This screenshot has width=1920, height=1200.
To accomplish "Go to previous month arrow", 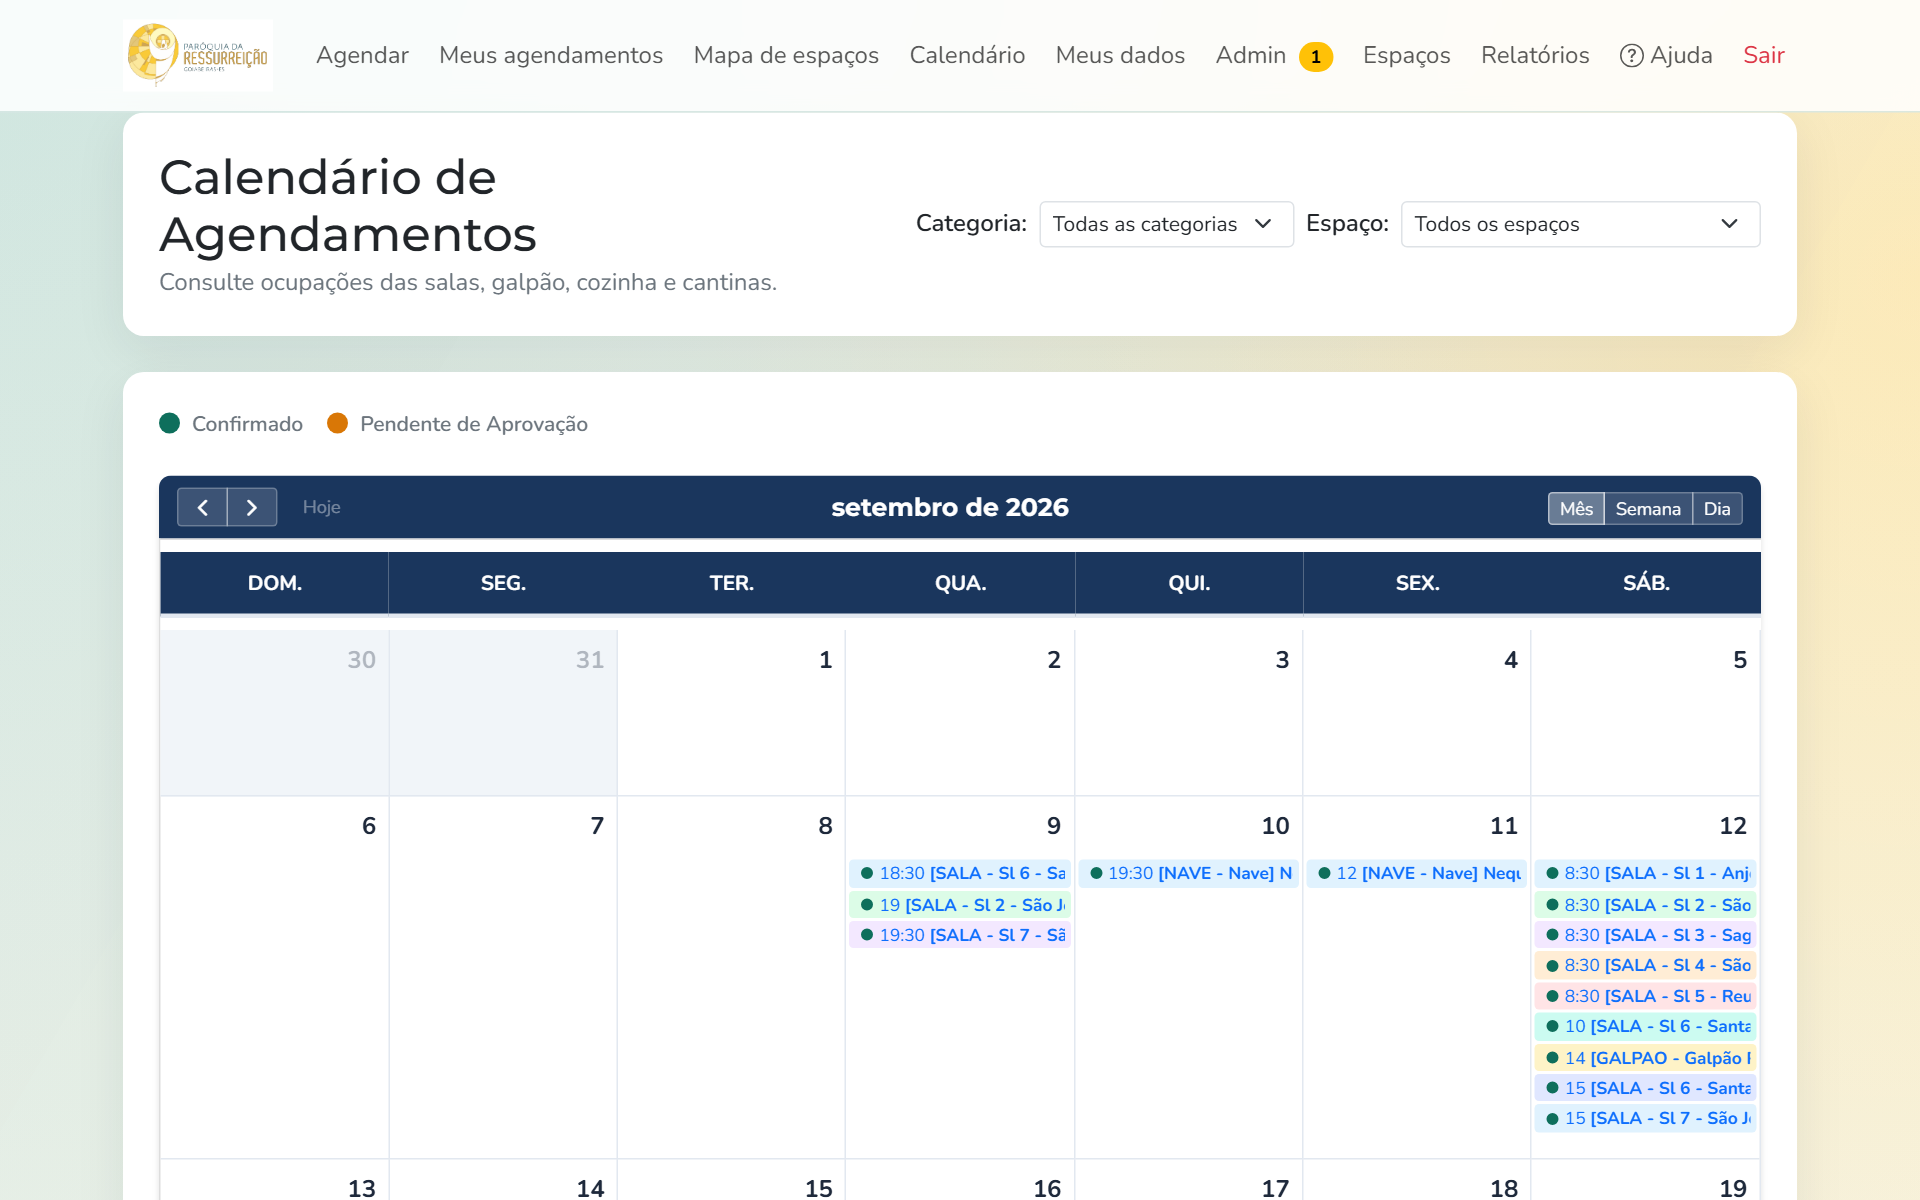I will click(202, 507).
